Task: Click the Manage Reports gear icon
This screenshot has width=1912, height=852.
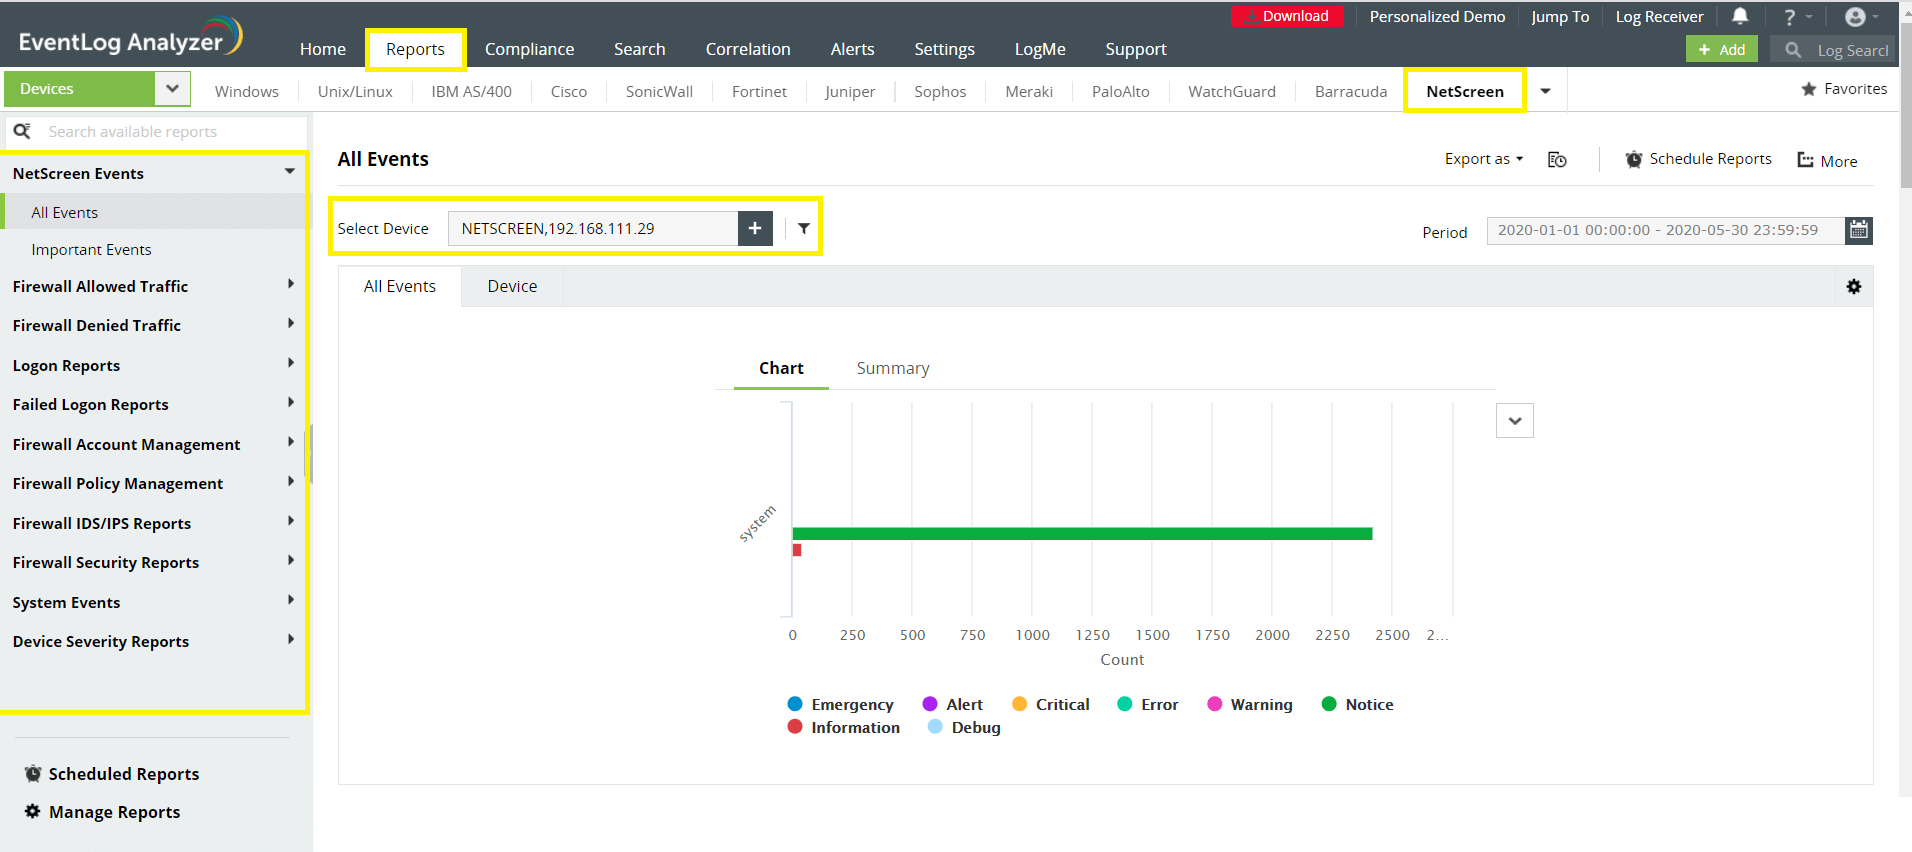Action: tap(33, 811)
